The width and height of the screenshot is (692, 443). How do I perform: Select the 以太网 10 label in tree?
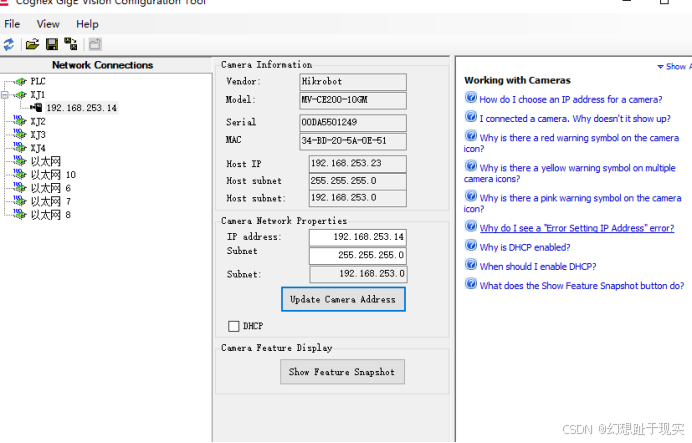coord(53,175)
